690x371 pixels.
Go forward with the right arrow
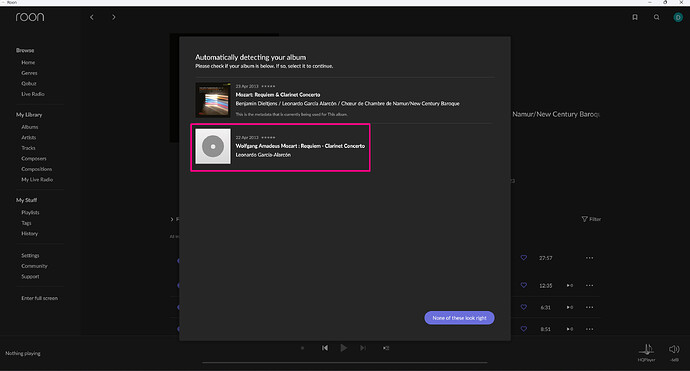coord(114,17)
